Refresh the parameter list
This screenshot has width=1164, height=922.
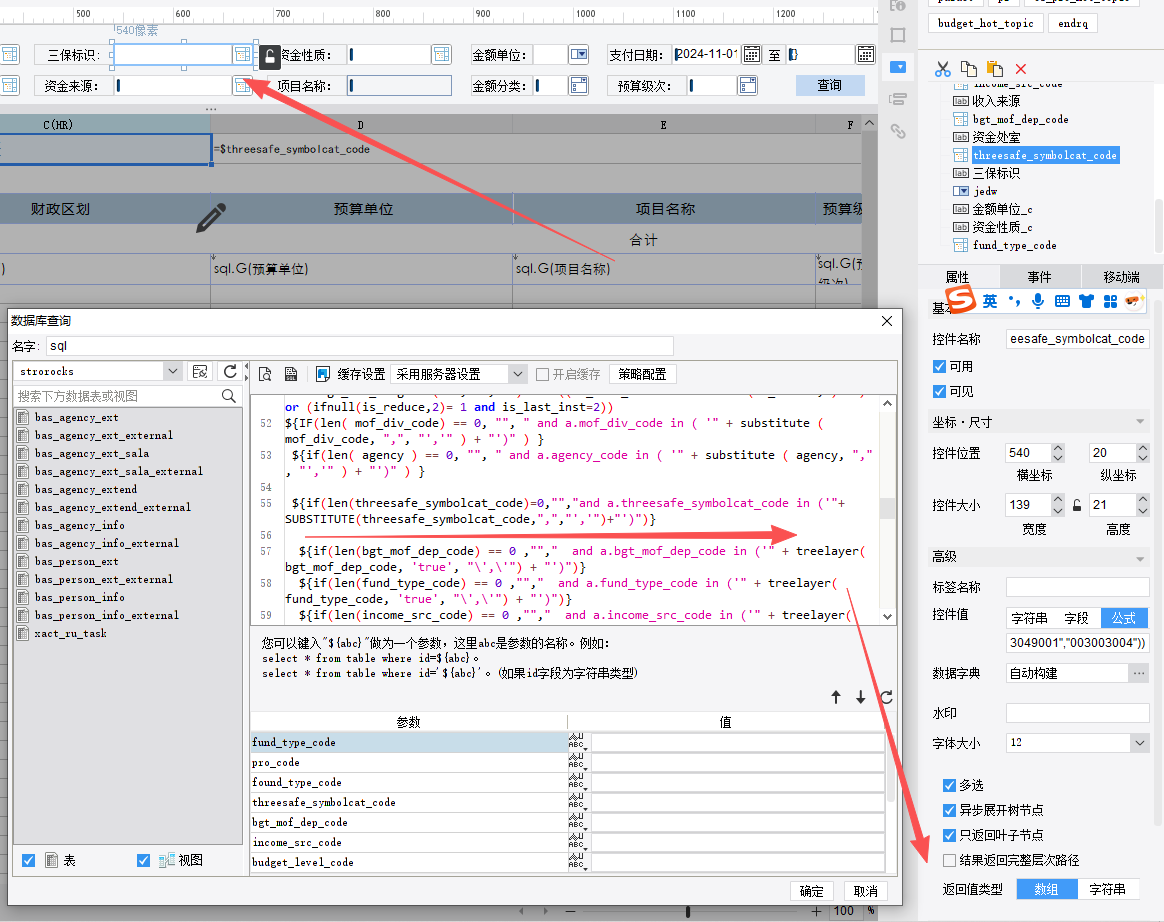885,697
